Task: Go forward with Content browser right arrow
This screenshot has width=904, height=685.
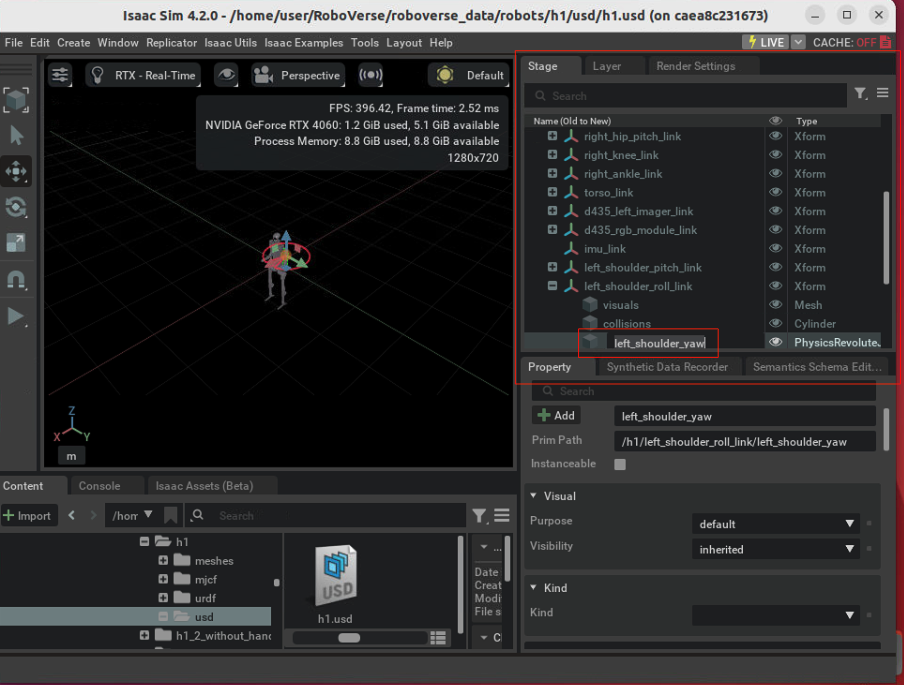Action: pyautogui.click(x=93, y=515)
